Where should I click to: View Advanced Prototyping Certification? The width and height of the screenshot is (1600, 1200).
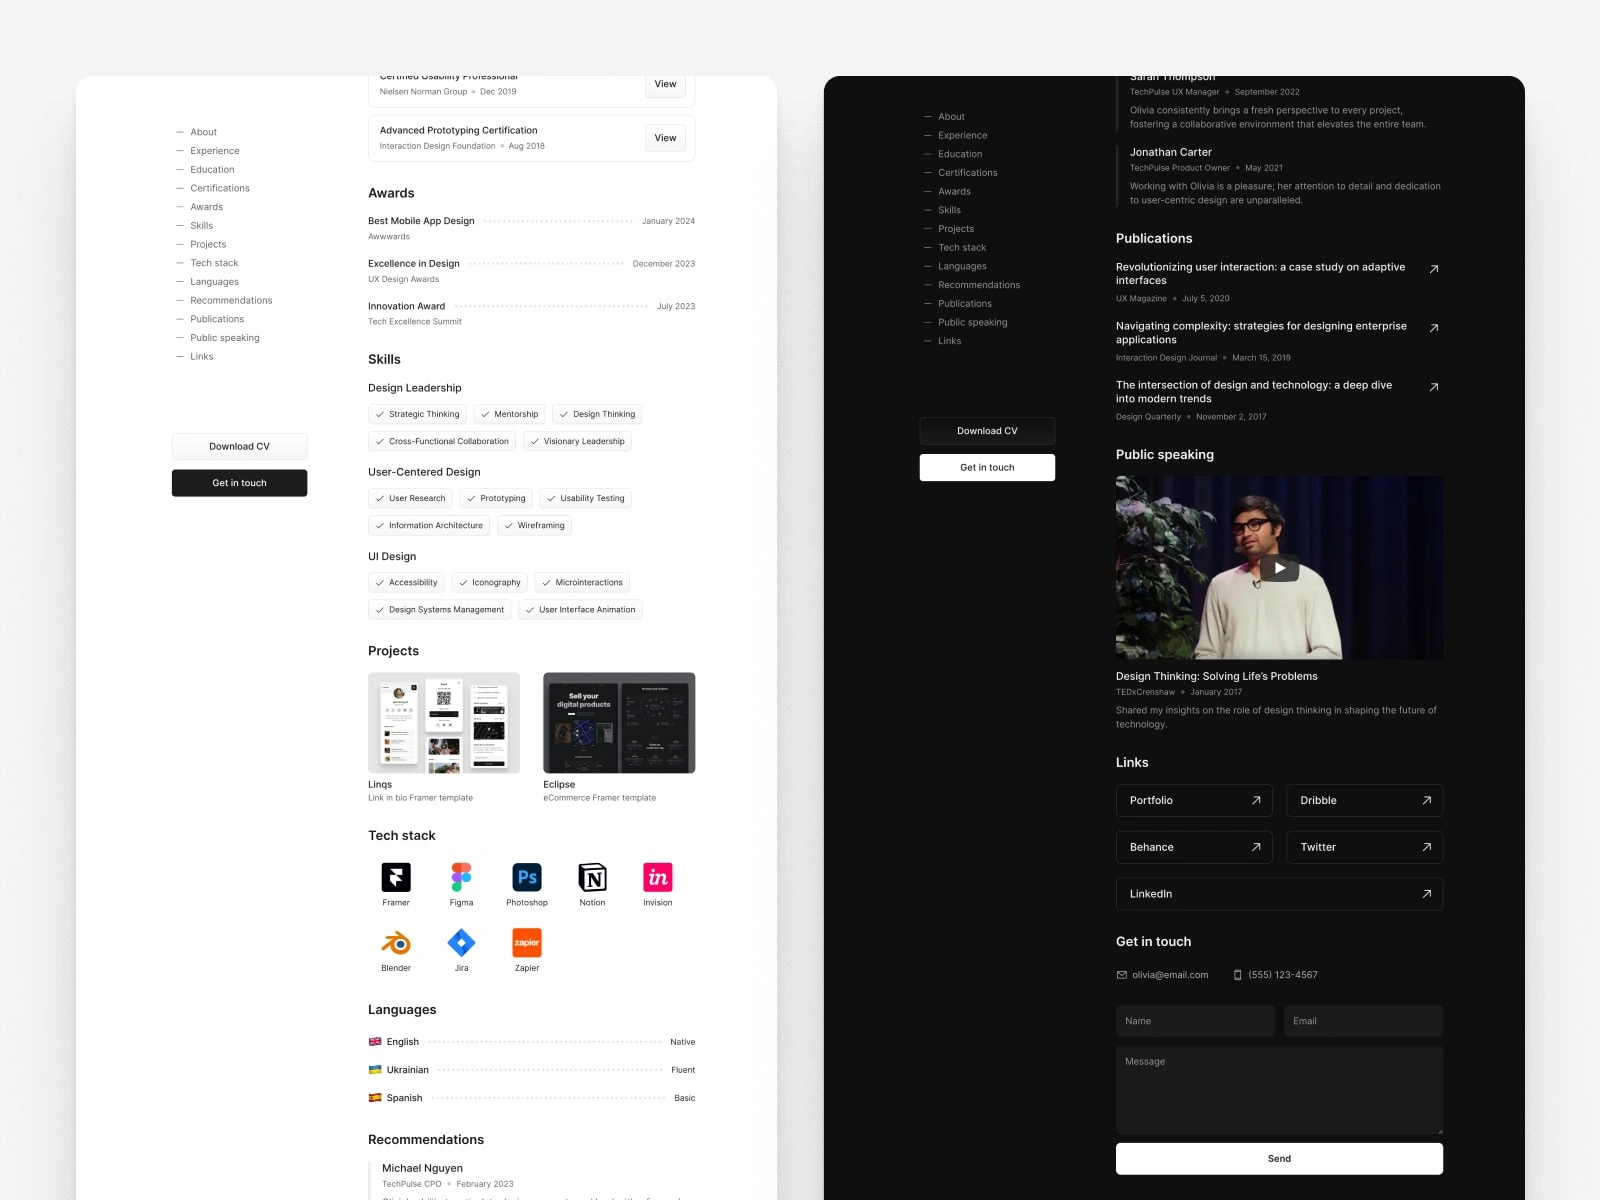click(x=665, y=138)
